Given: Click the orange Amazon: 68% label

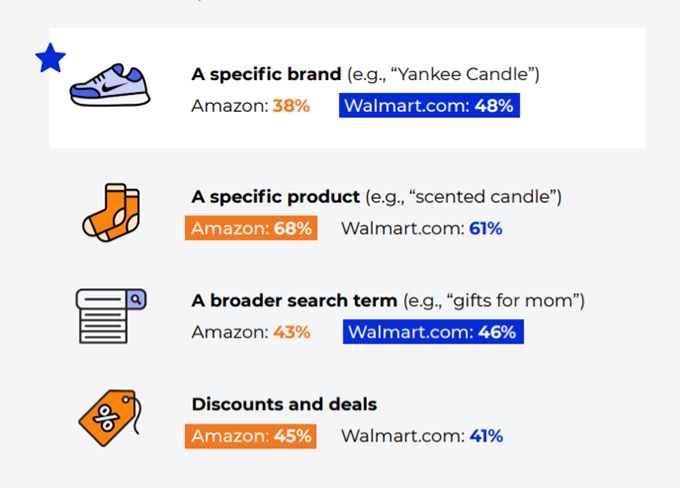Looking at the screenshot, I should 251,228.
